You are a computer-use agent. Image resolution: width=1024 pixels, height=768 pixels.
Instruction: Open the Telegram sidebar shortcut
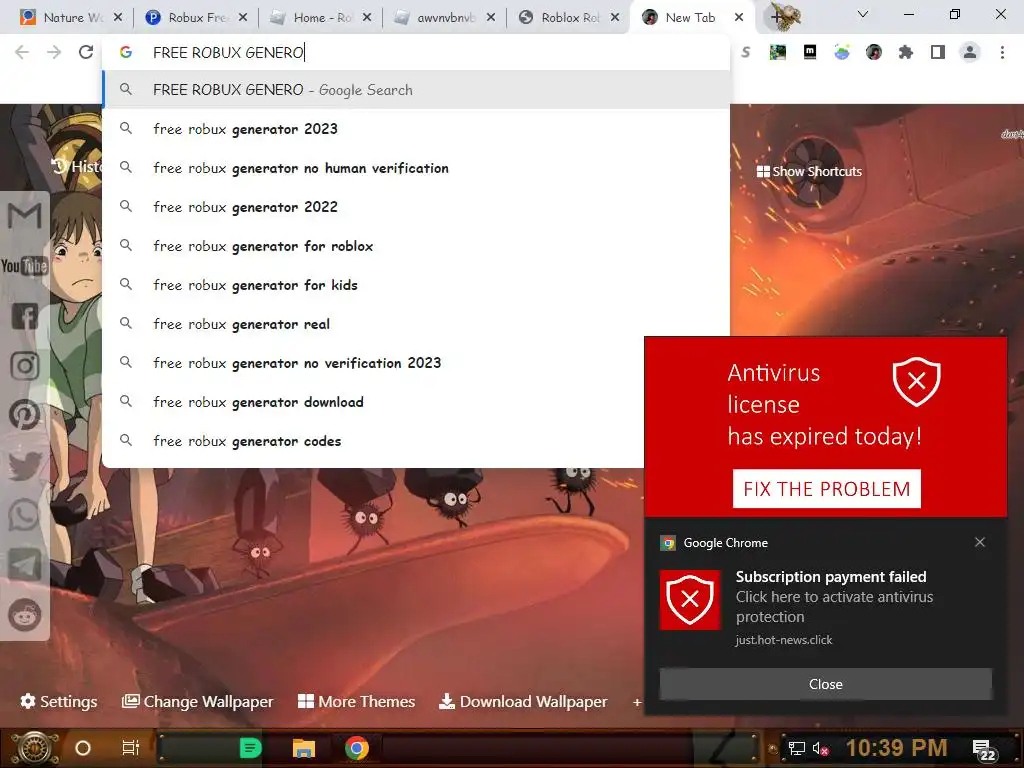(25, 564)
